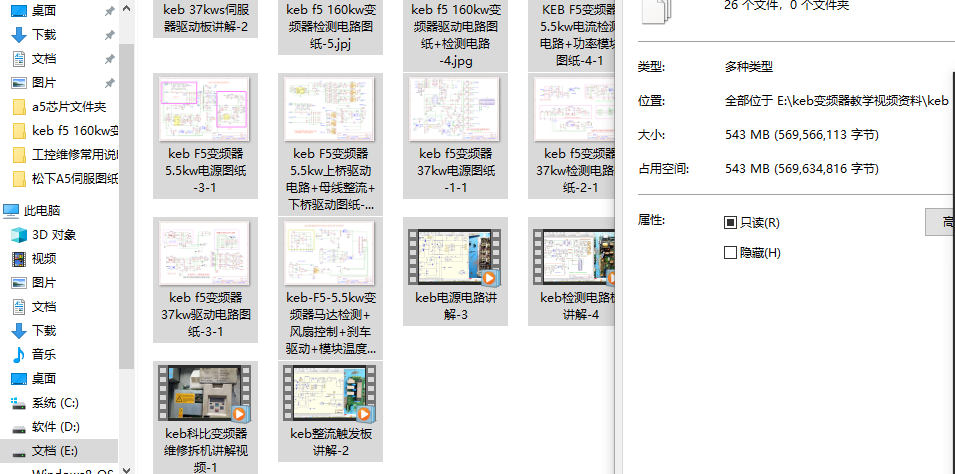Open the keb f5 160kw folder icon
The height and width of the screenshot is (474, 955).
point(19,131)
